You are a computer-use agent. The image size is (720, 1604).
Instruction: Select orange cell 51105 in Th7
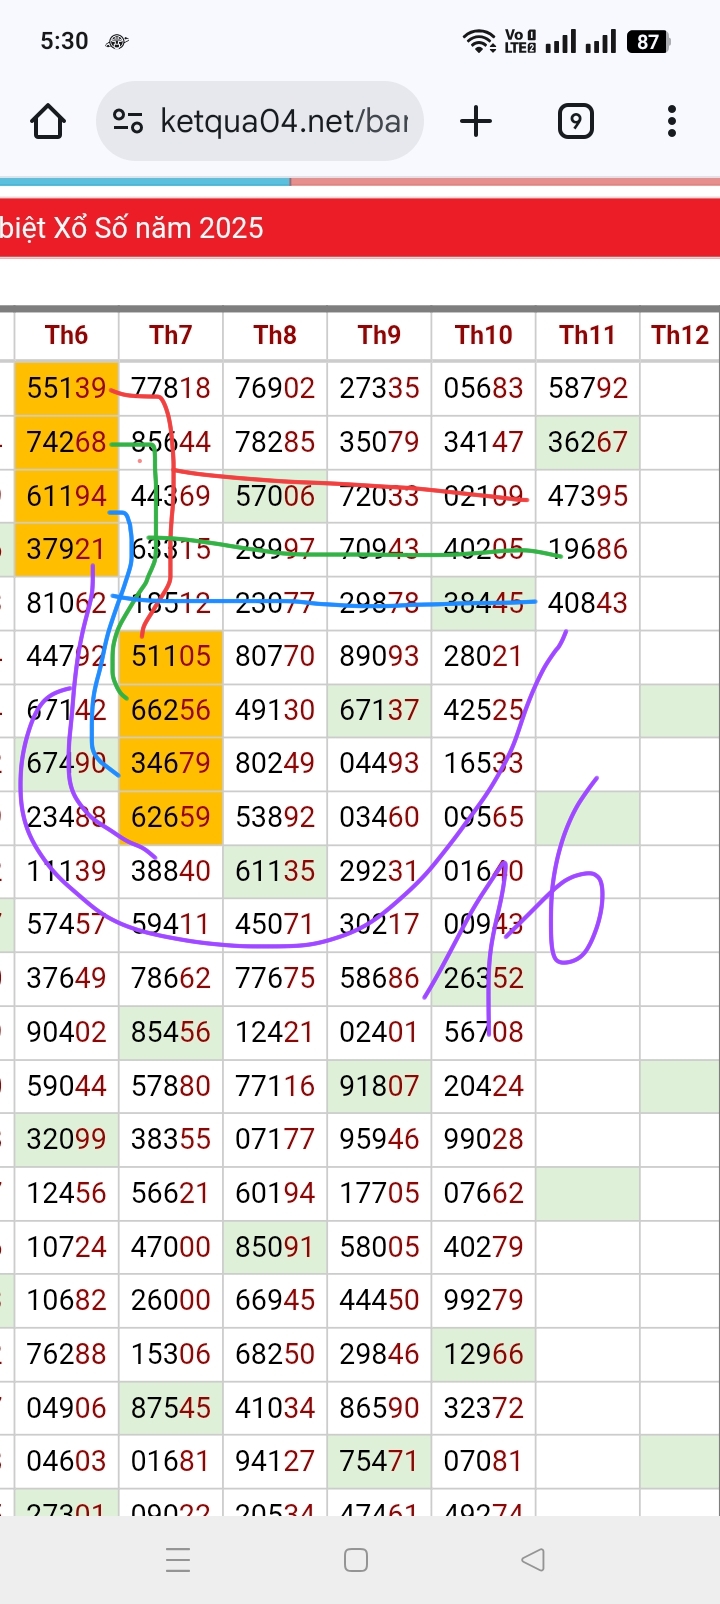click(171, 657)
